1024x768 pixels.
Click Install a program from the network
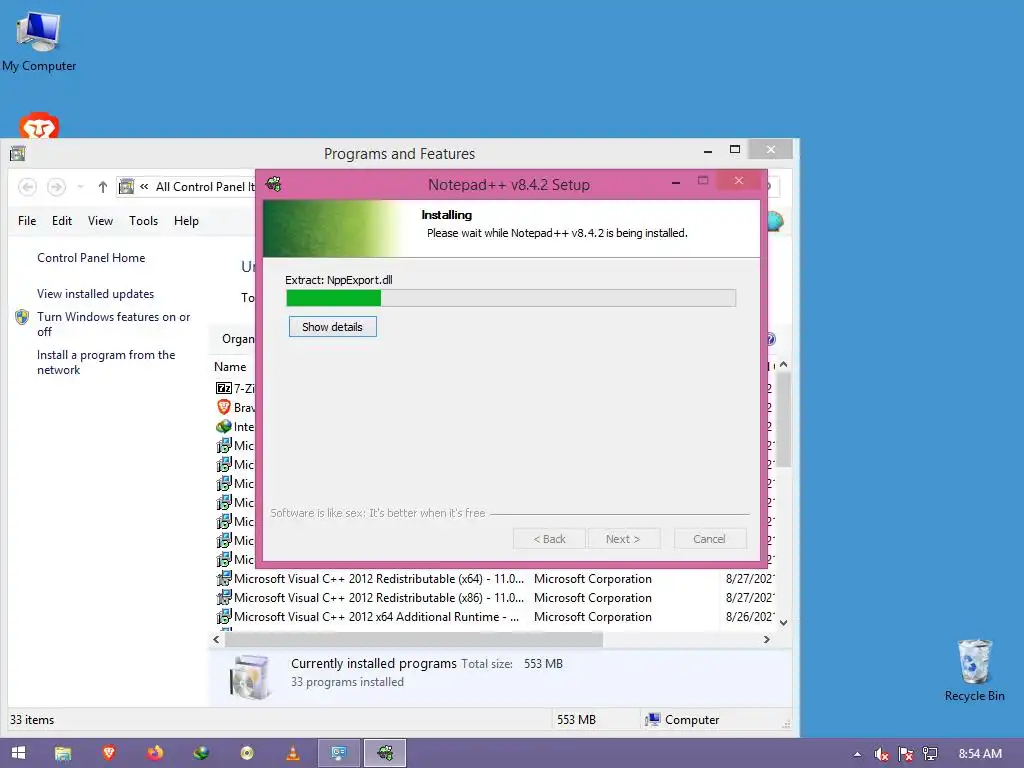pos(106,362)
